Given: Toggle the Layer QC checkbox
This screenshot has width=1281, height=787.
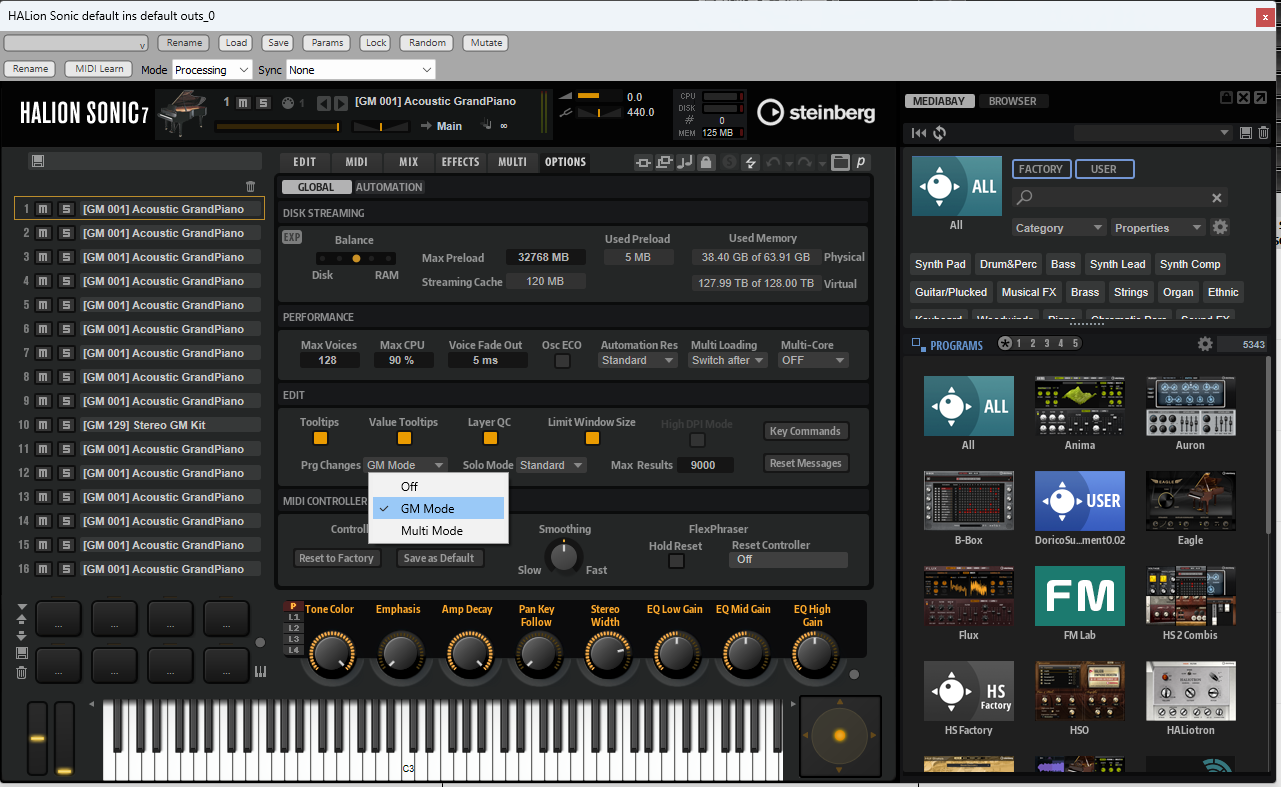Looking at the screenshot, I should click(x=490, y=438).
